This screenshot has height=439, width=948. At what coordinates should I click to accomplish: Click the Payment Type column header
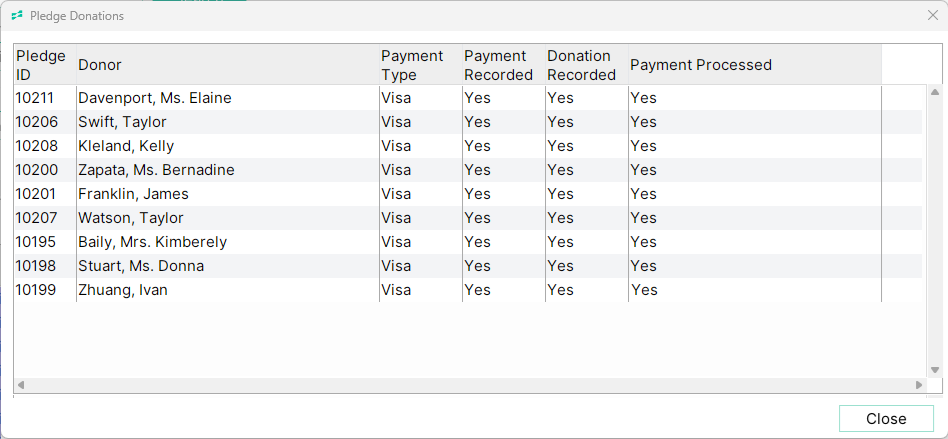(x=421, y=65)
